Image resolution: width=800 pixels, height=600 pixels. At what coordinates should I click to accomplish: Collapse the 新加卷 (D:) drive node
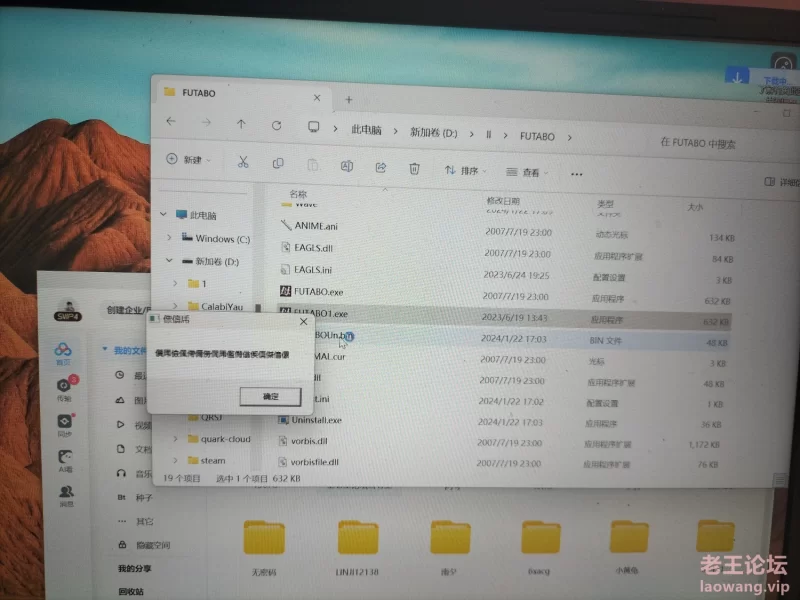point(169,260)
